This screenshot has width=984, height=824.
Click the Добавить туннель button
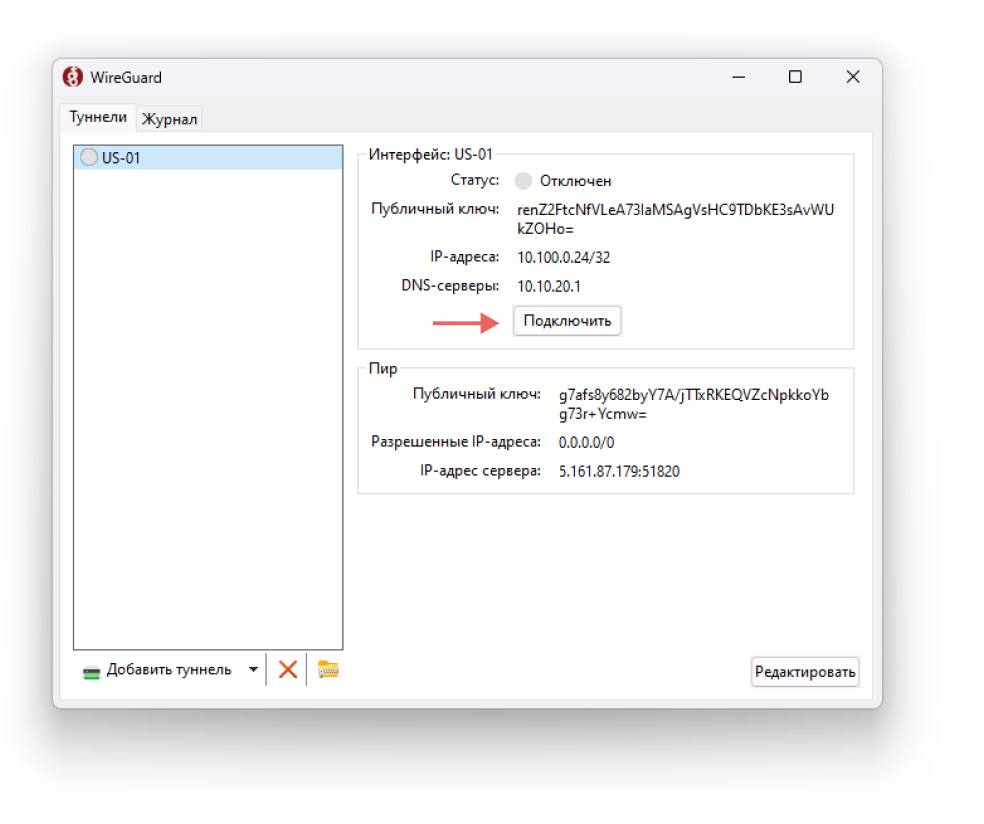tap(157, 670)
